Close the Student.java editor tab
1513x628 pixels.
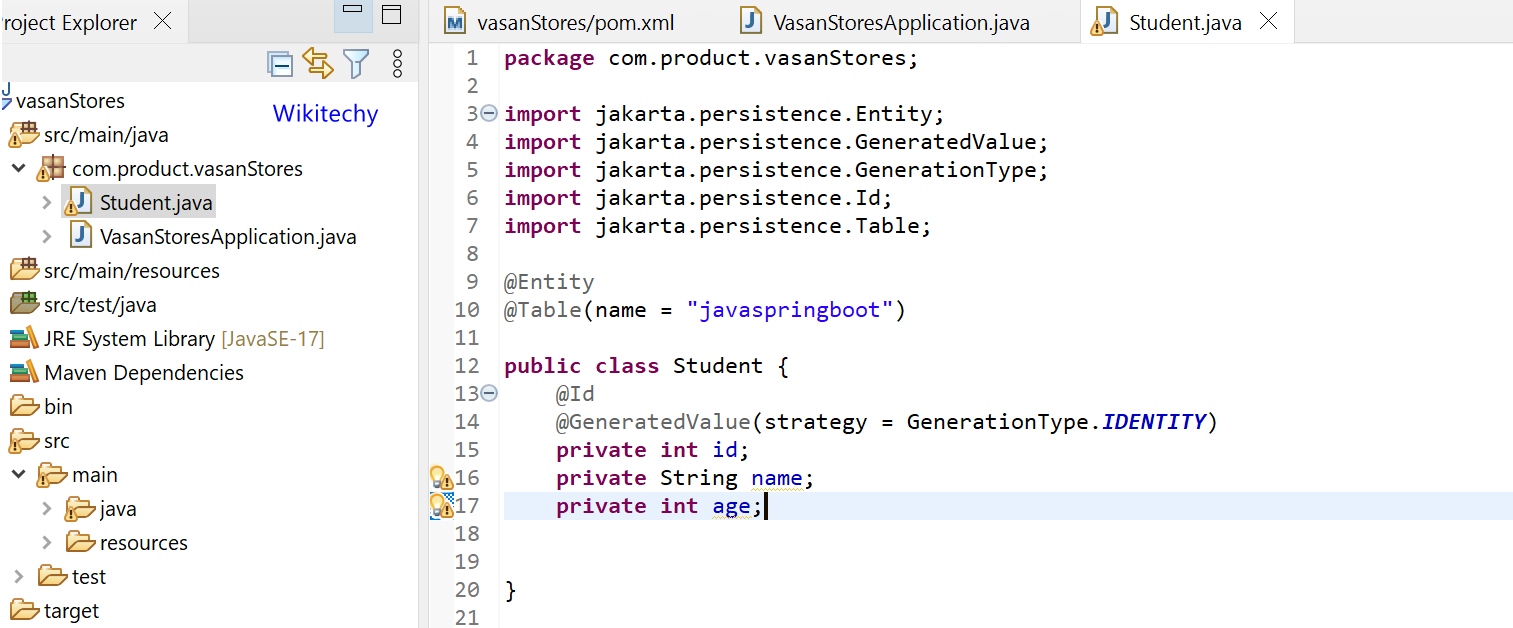[x=1268, y=20]
